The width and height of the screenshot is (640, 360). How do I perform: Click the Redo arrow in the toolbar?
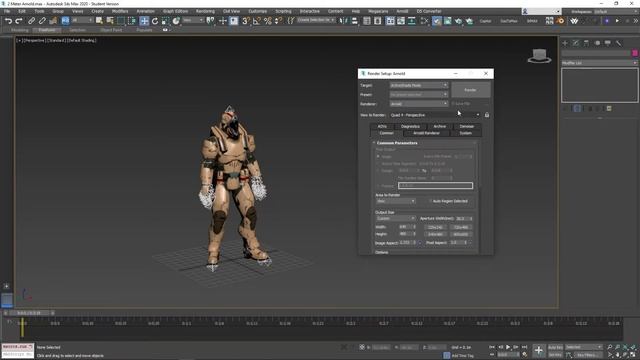click(19, 21)
